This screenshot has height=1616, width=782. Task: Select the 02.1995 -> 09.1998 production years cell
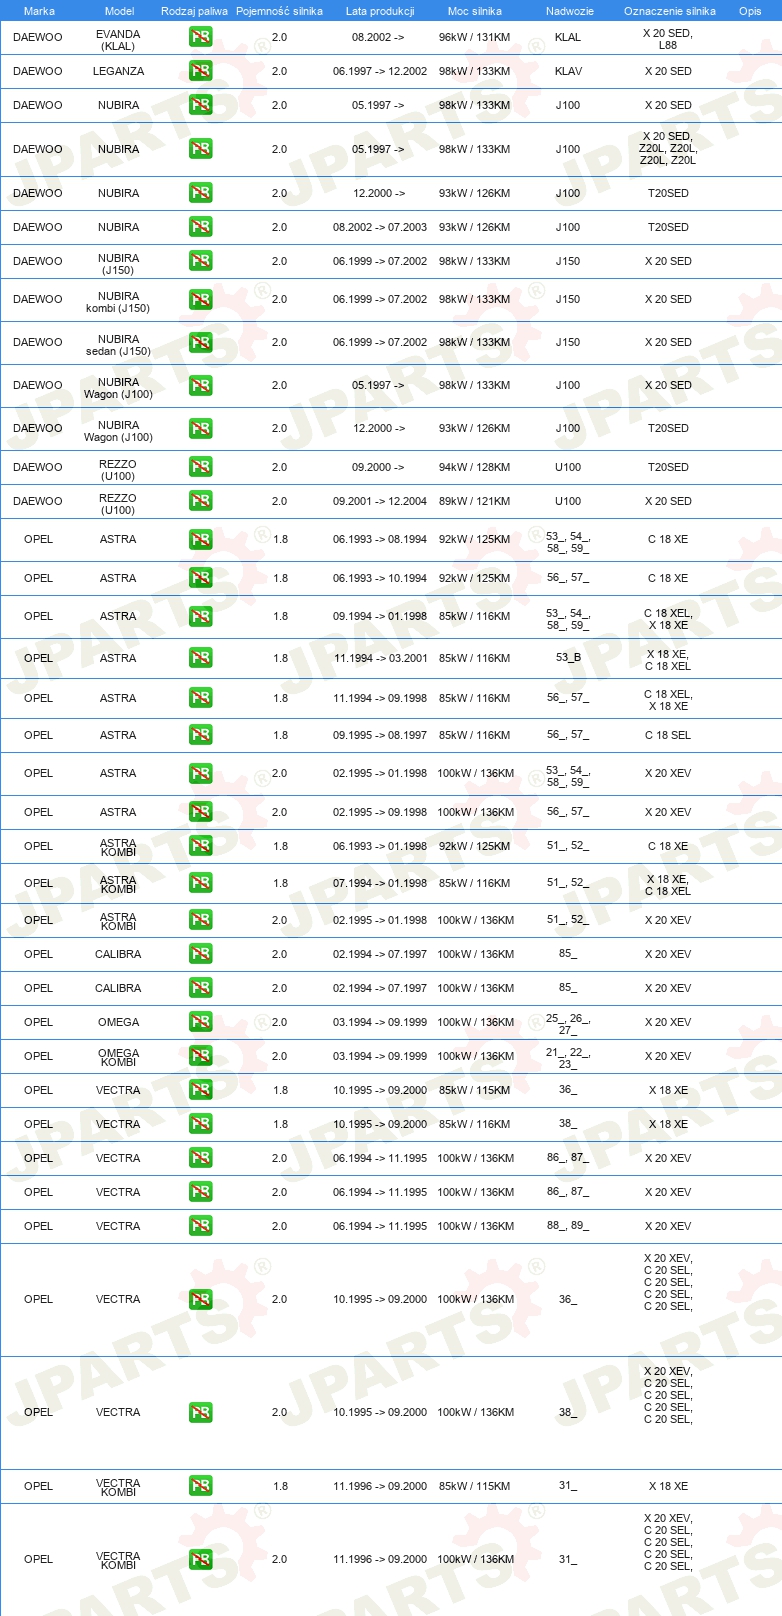[380, 812]
